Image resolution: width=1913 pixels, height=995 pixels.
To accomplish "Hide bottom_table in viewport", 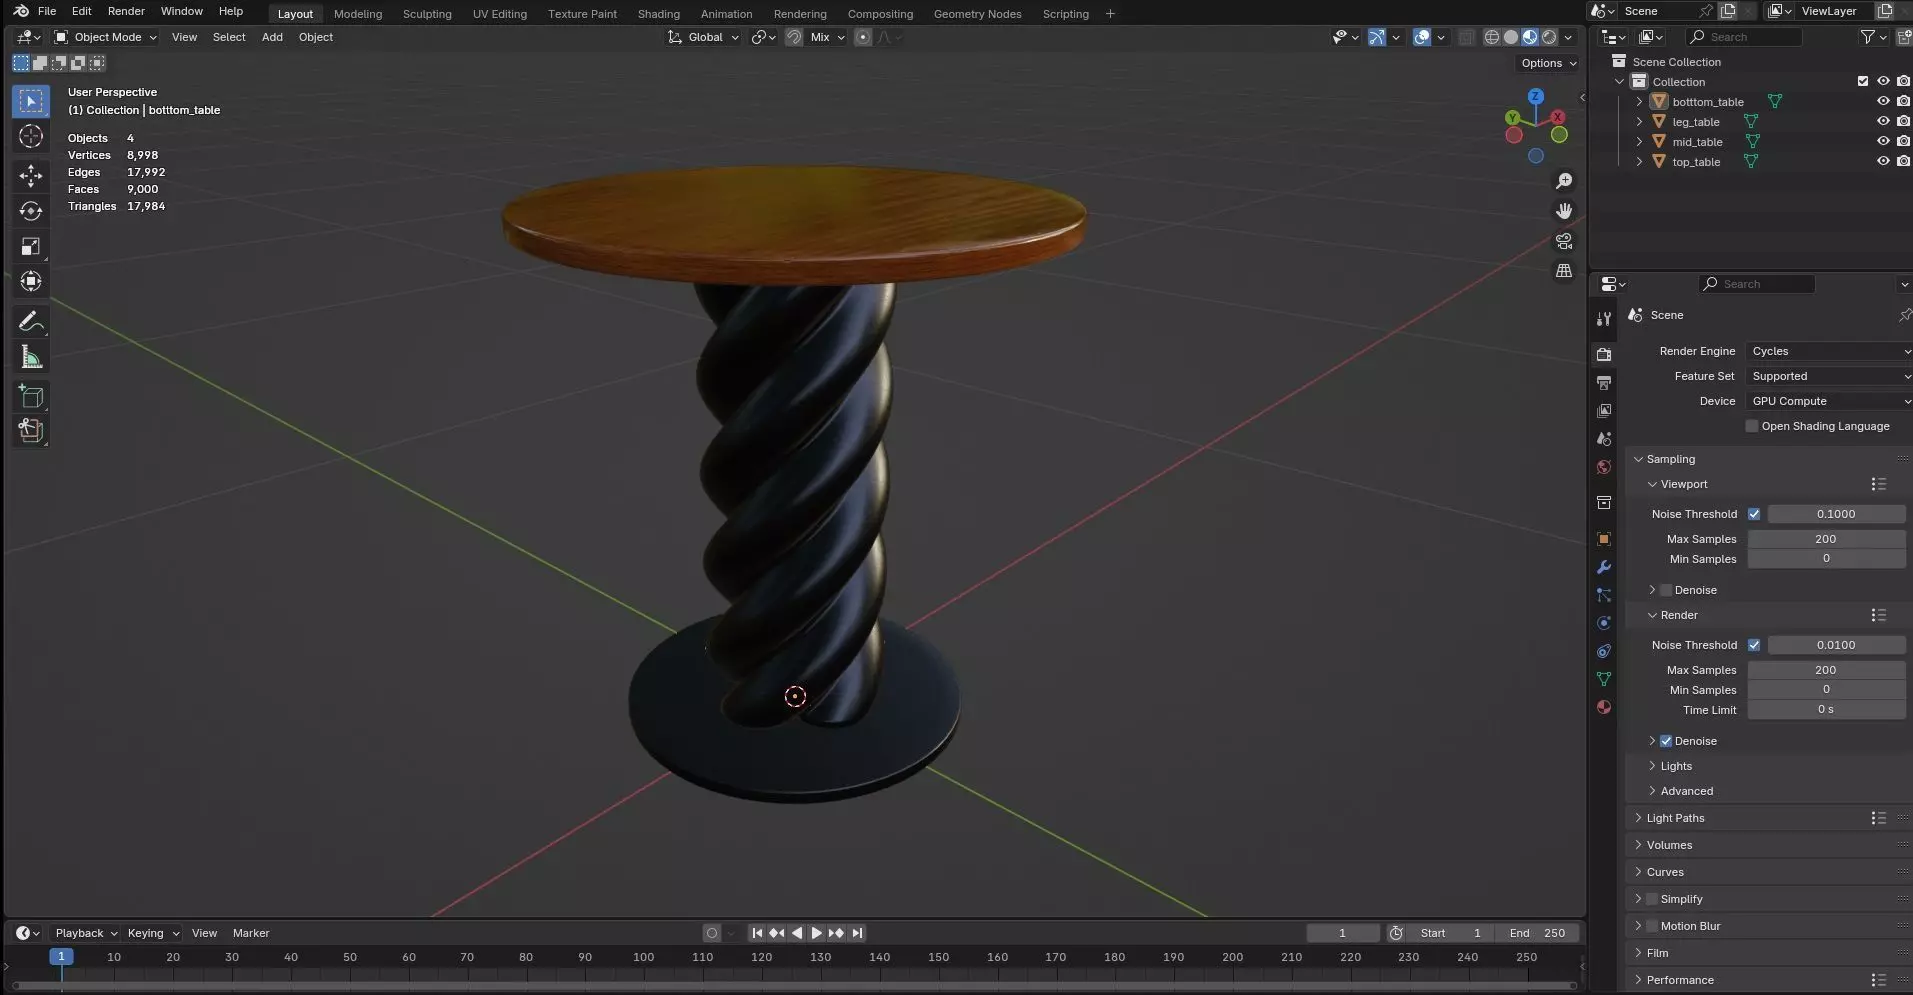I will coord(1883,101).
